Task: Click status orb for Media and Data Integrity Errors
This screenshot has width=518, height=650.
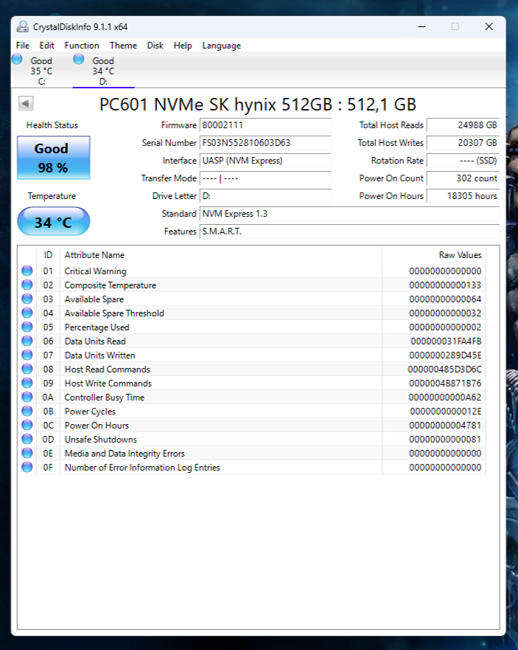Action: pyautogui.click(x=27, y=453)
